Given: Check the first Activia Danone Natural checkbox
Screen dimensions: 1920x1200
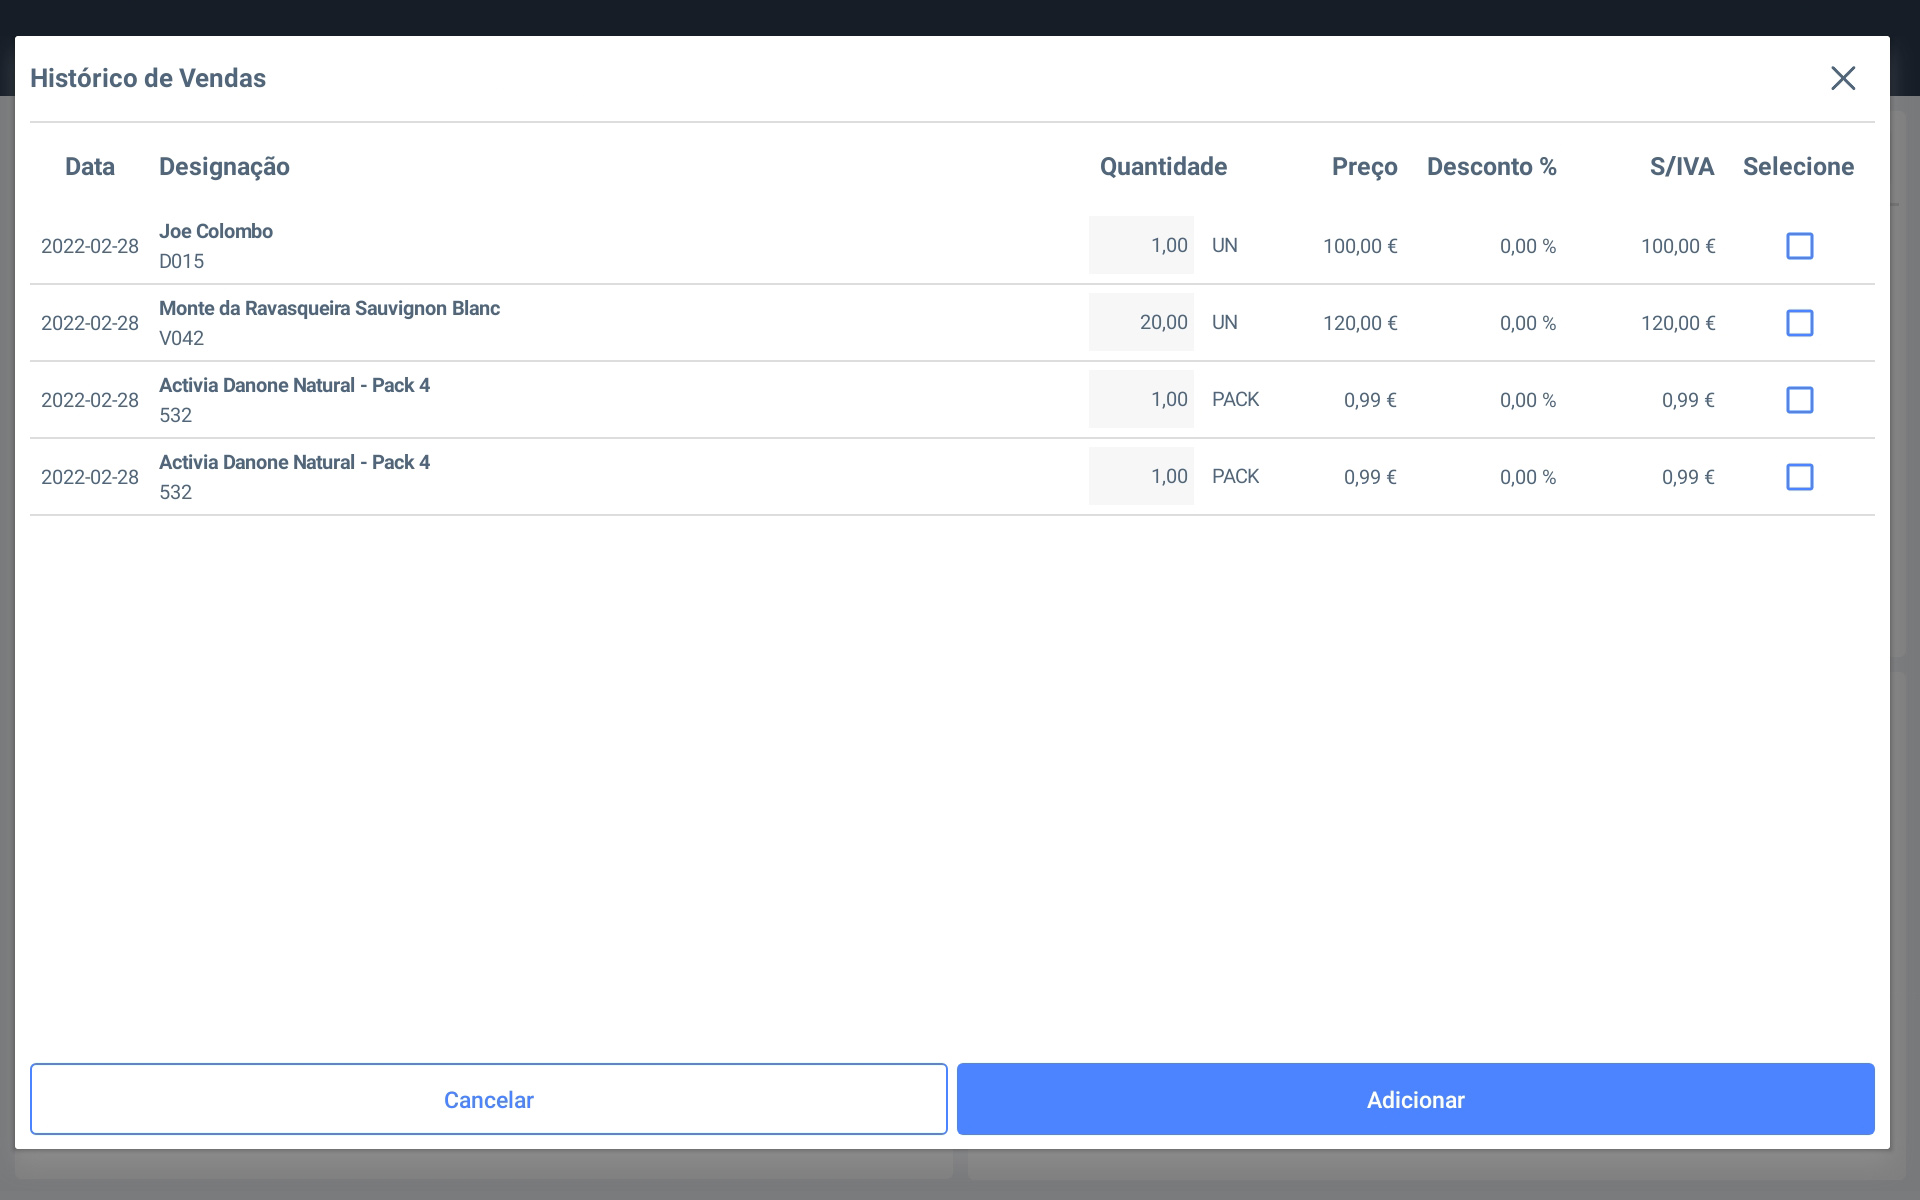Looking at the screenshot, I should pyautogui.click(x=1799, y=400).
